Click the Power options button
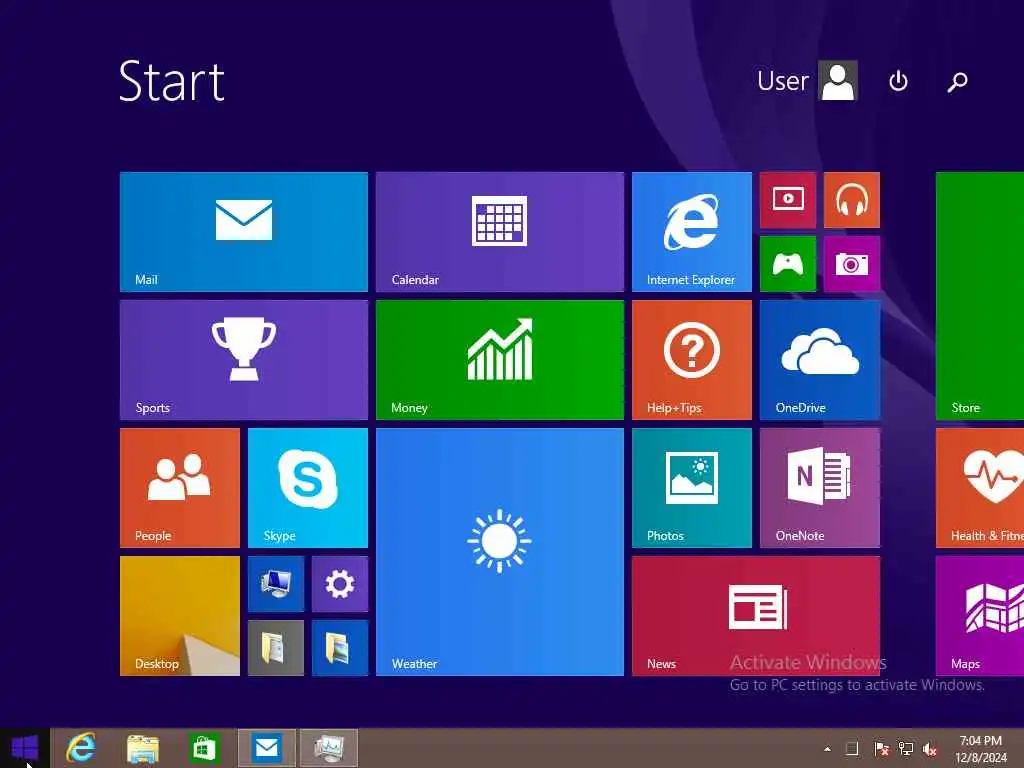 point(899,81)
